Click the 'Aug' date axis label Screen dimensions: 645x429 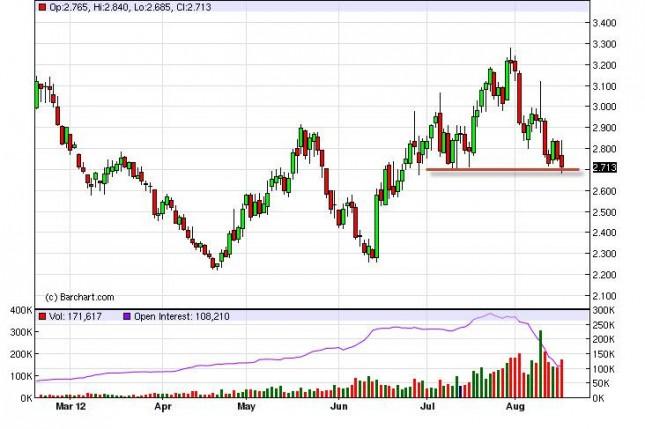tap(515, 406)
